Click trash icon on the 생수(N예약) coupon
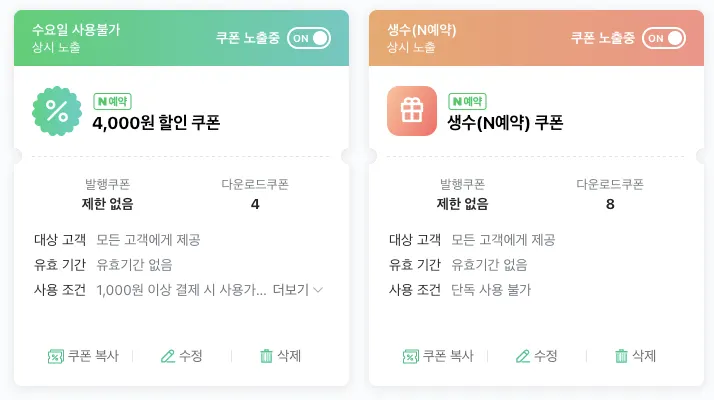Image resolution: width=714 pixels, height=400 pixels. 621,356
